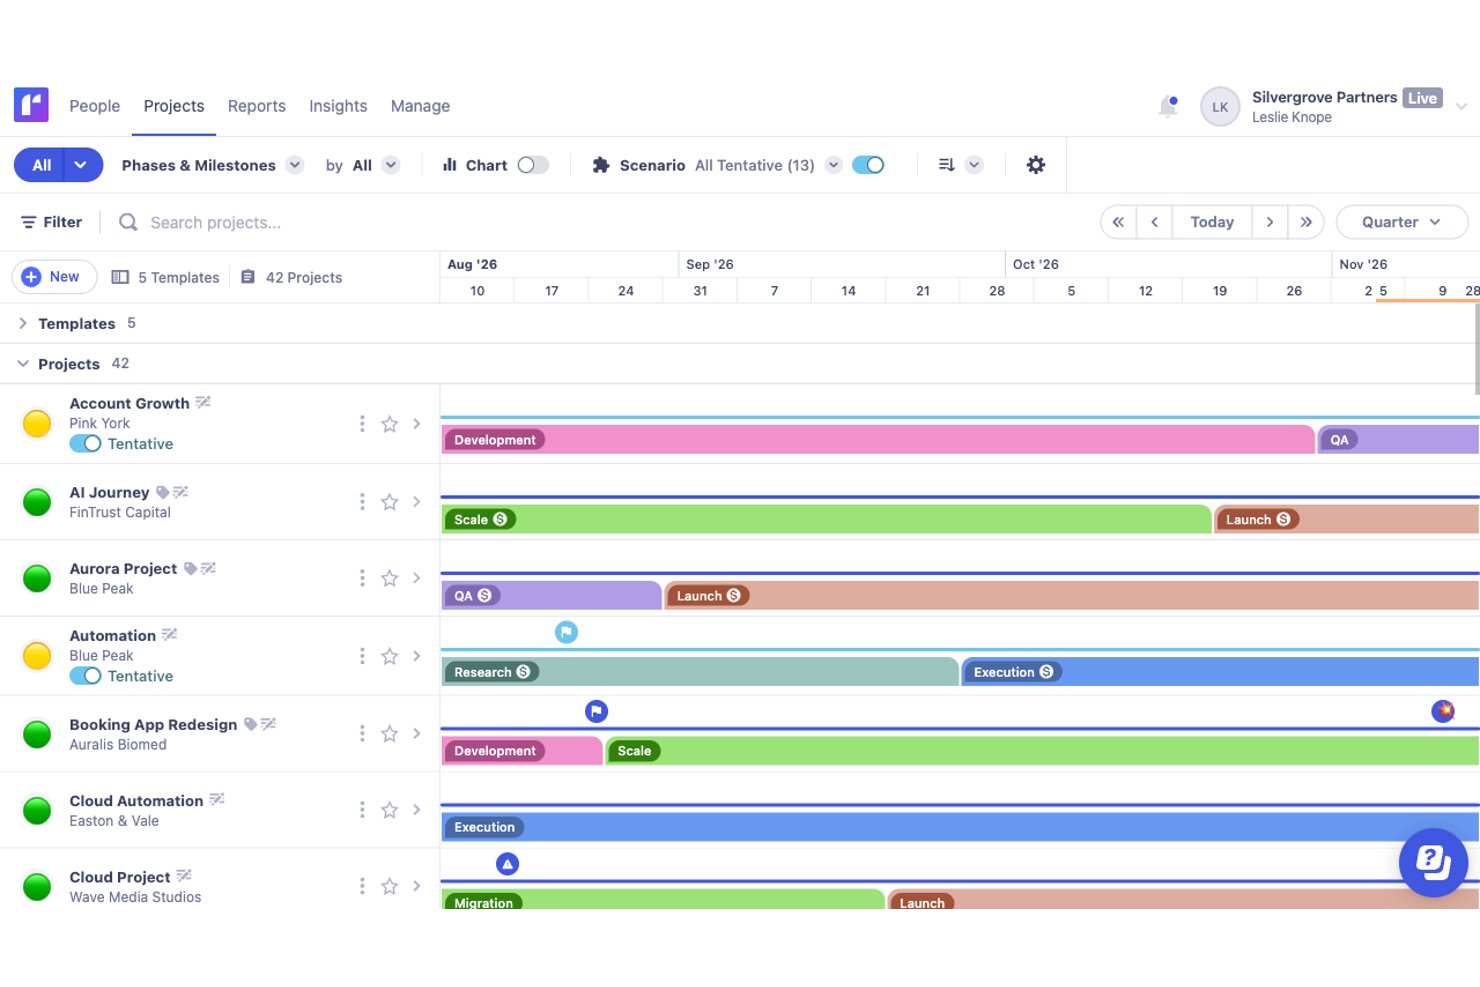Open the Filter button
Screen dimensions: 1480x987
click(52, 222)
